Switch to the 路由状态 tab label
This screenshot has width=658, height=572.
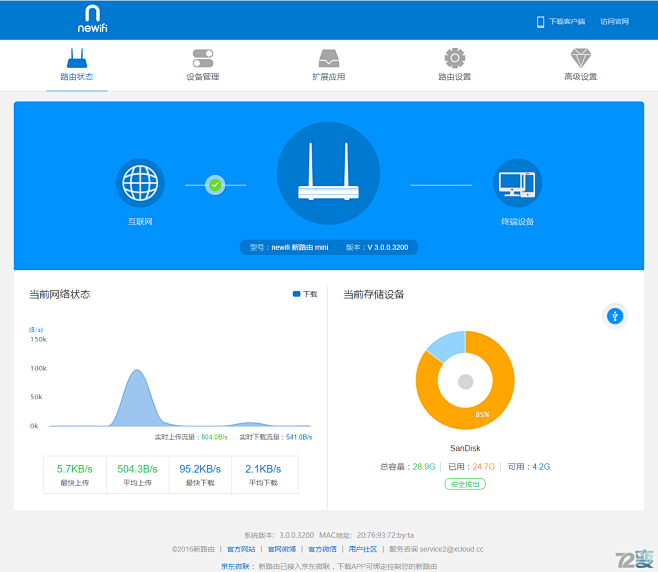(77, 77)
